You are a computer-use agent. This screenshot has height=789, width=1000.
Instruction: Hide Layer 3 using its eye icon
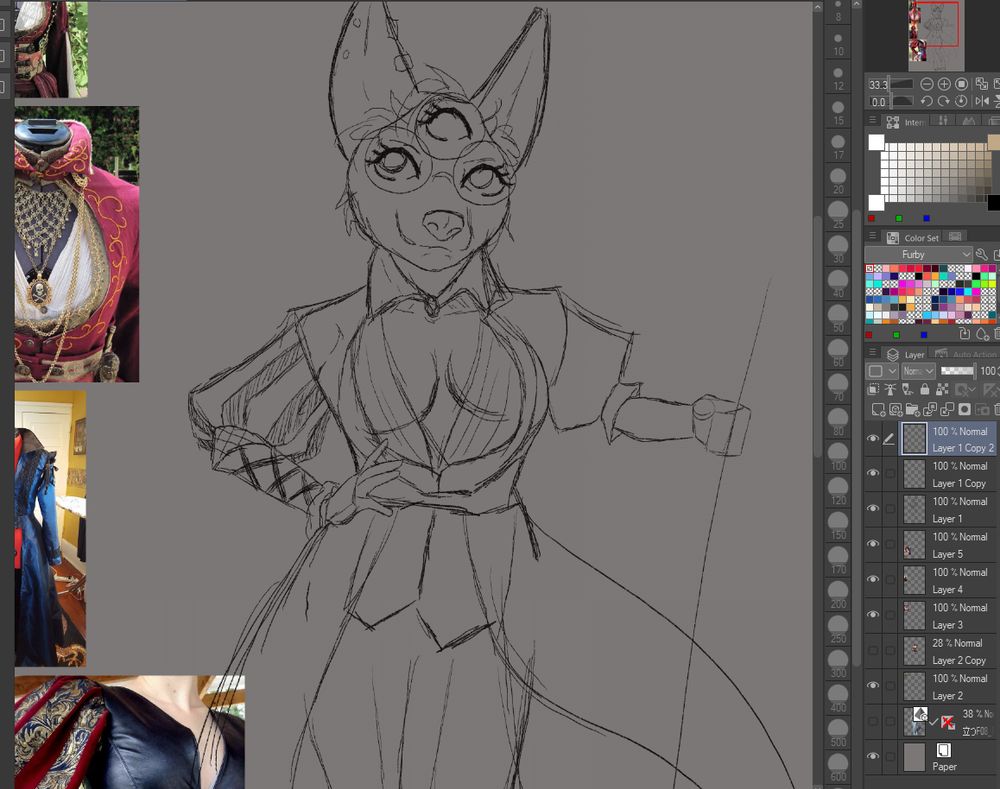872,615
